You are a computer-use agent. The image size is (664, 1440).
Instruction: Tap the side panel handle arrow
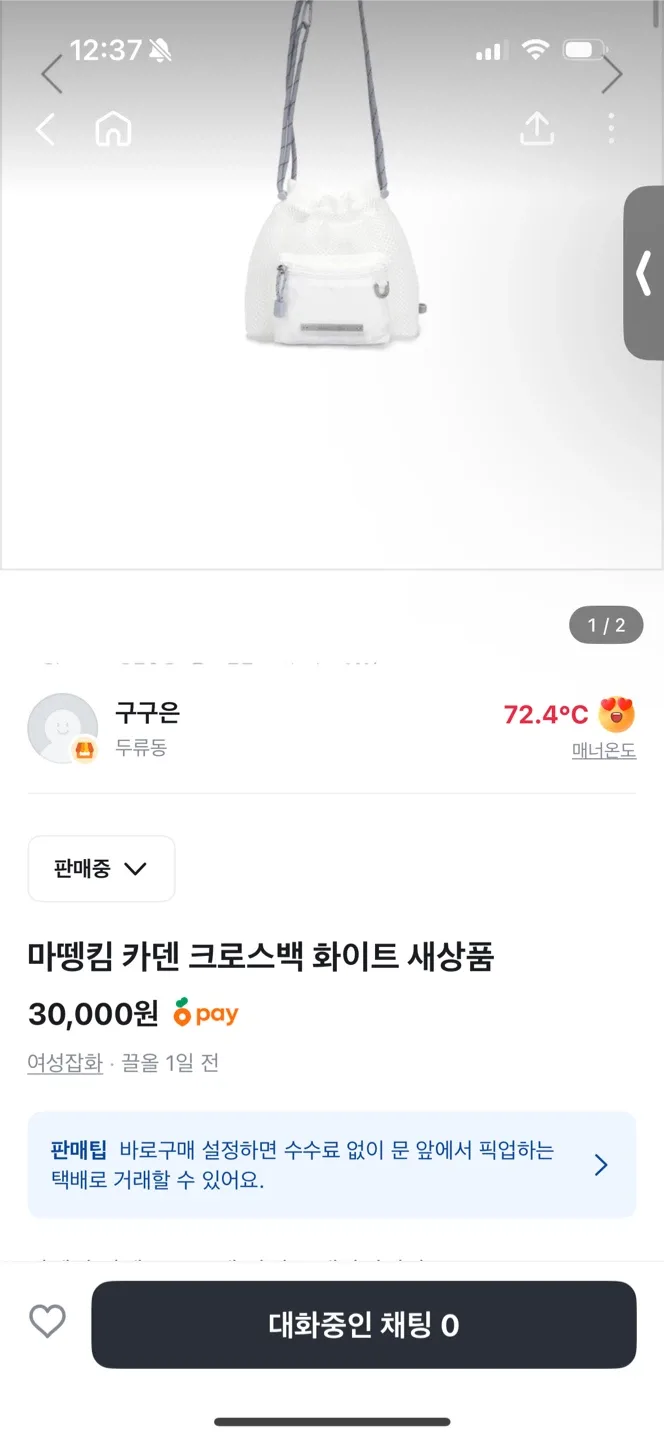[x=644, y=272]
